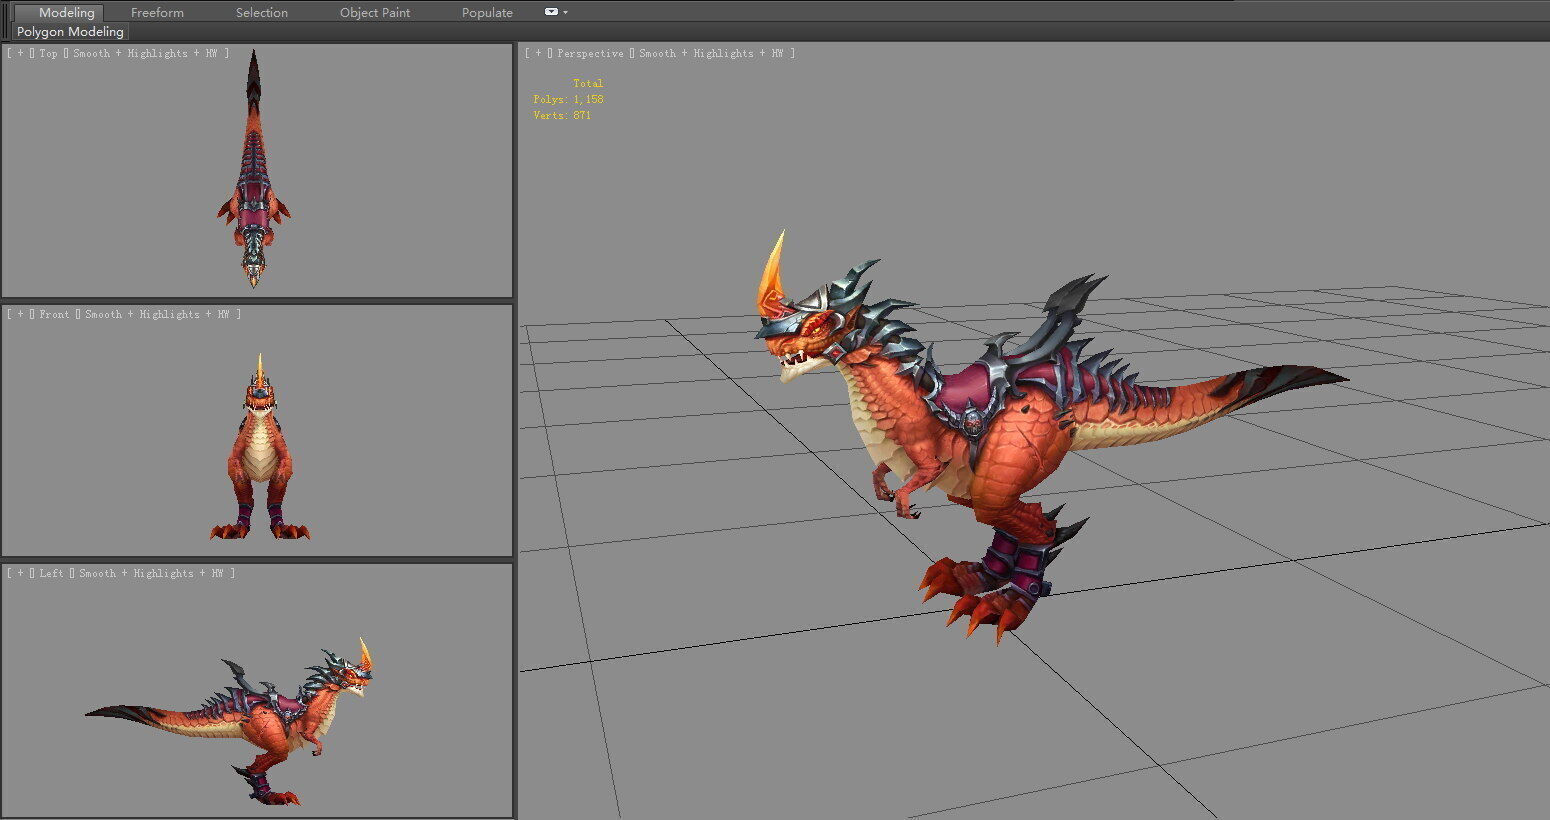Click the plus menu in Left viewport label
1550x820 pixels.
pos(20,573)
